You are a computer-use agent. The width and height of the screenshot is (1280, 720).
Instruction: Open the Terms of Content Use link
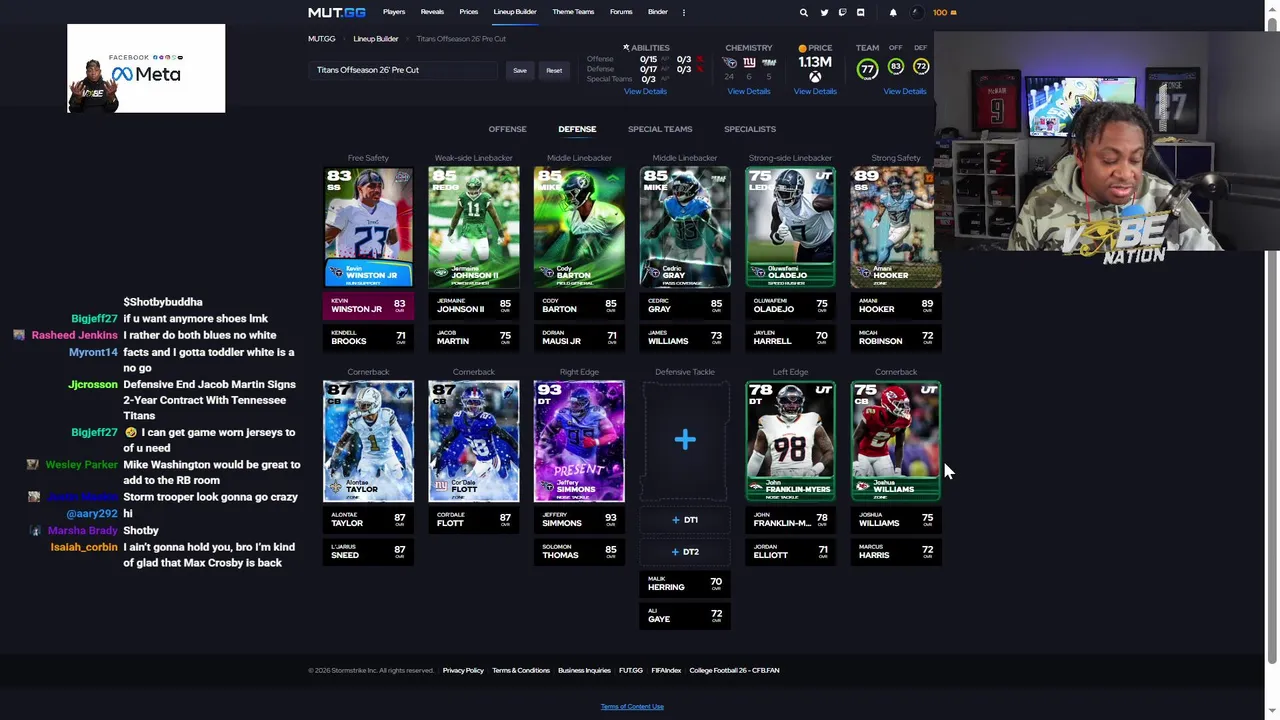[632, 706]
